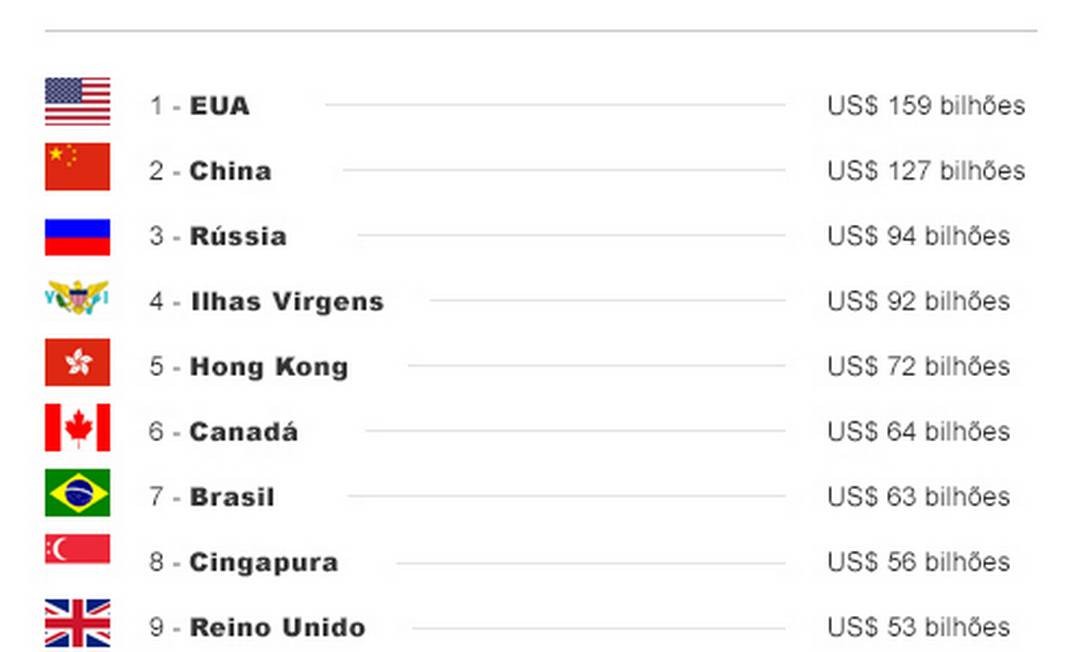Select the Reino Unido label
The width and height of the screenshot is (1086, 652).
click(x=277, y=627)
